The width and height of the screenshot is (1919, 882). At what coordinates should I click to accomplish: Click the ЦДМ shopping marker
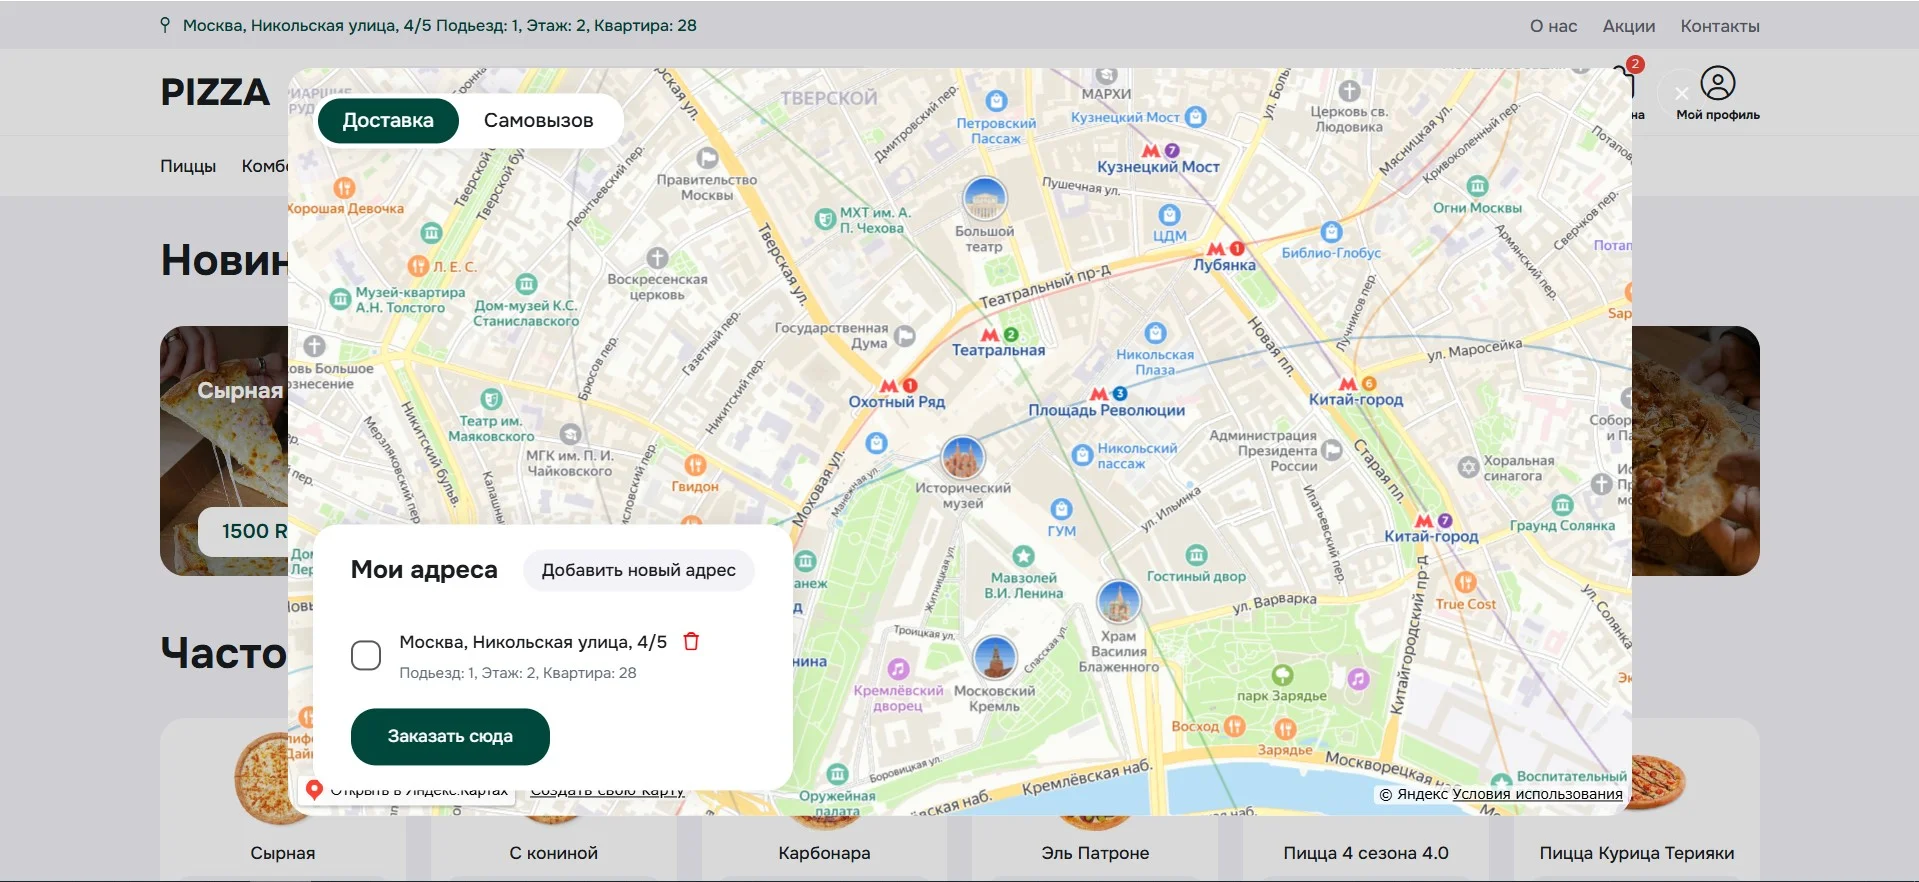pyautogui.click(x=1169, y=215)
